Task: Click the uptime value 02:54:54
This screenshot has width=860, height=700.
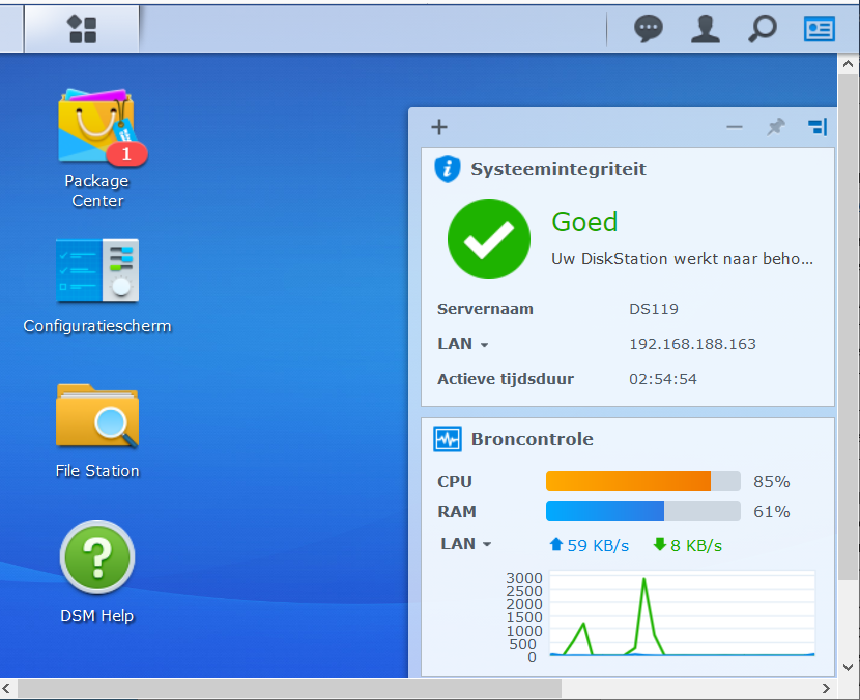Action: point(663,379)
